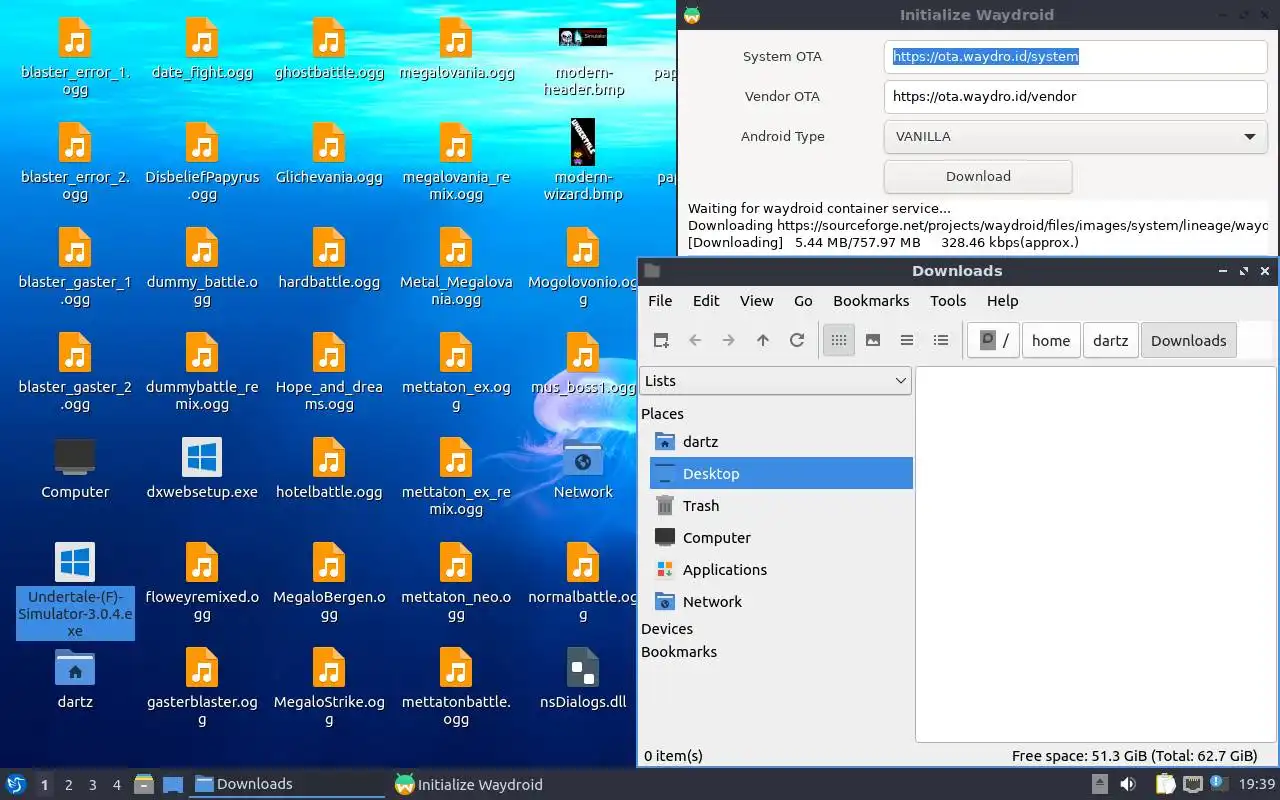This screenshot has width=1280, height=800.
Task: Select modern-wizard.bmp desktop image
Action: click(x=583, y=160)
